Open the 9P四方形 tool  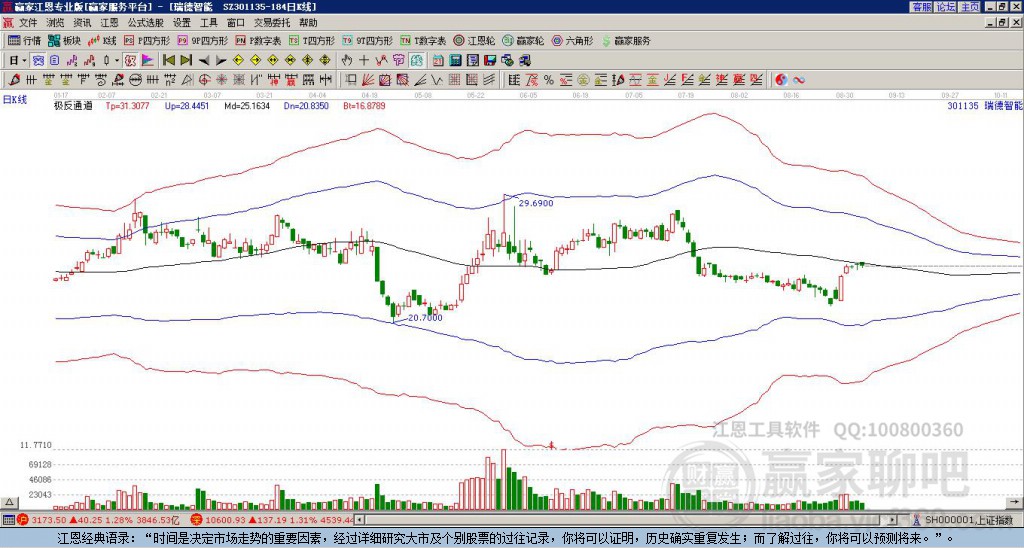(x=203, y=40)
